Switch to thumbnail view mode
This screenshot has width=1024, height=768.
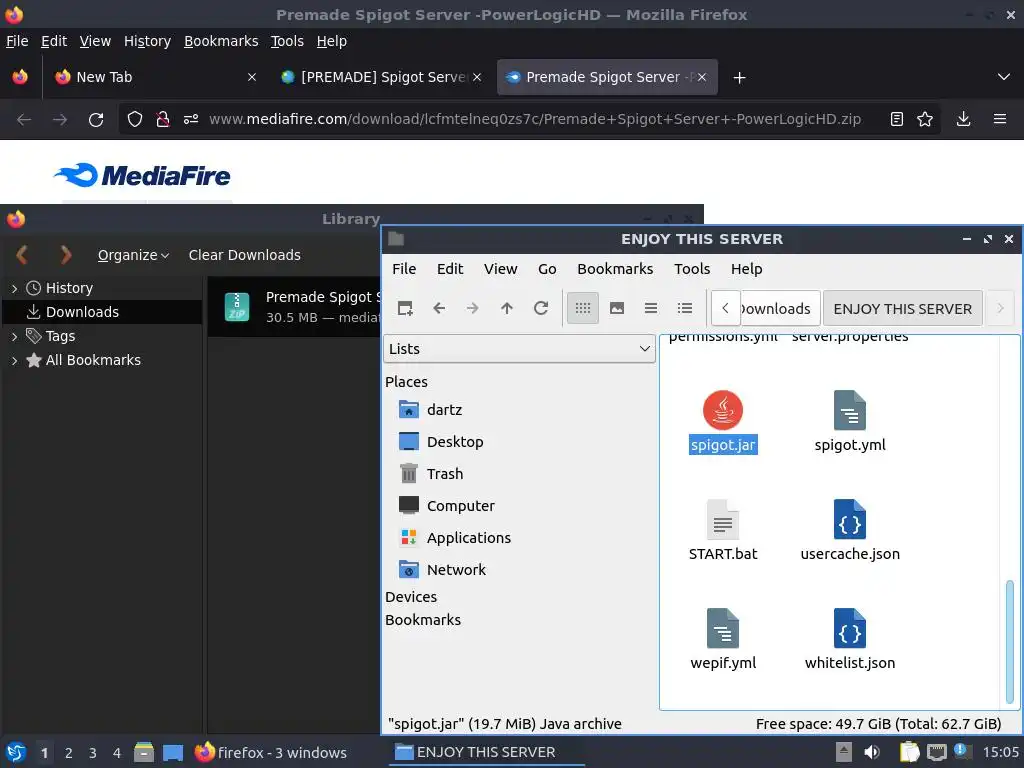616,308
